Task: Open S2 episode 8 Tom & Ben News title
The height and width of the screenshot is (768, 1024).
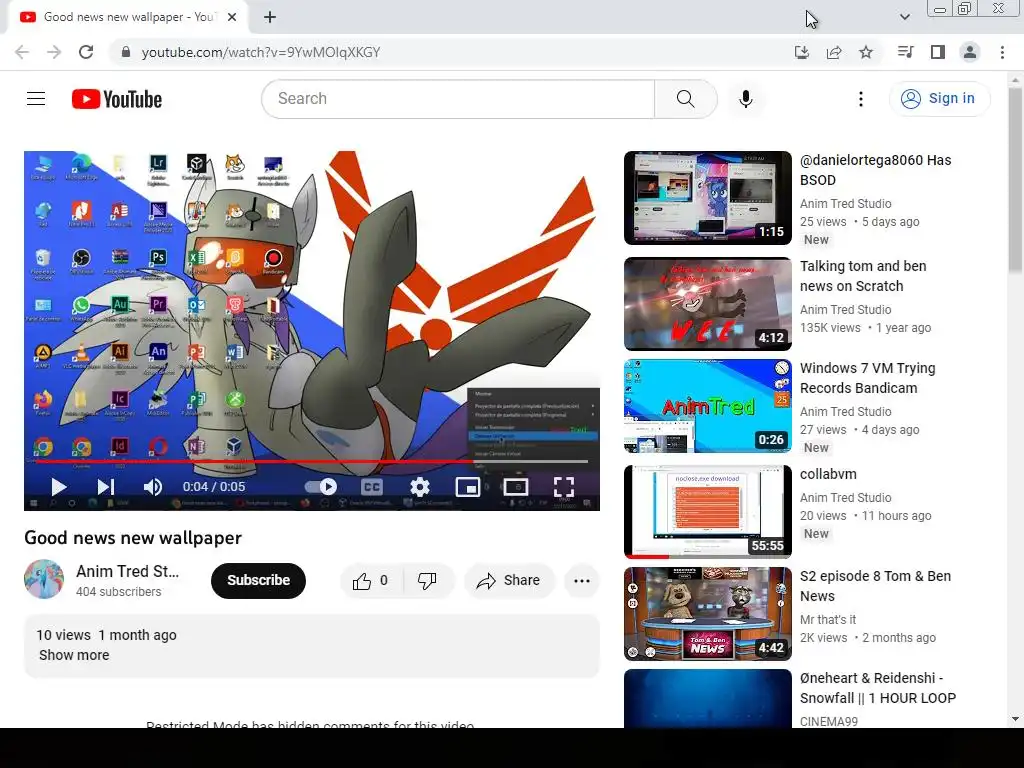Action: click(x=875, y=586)
